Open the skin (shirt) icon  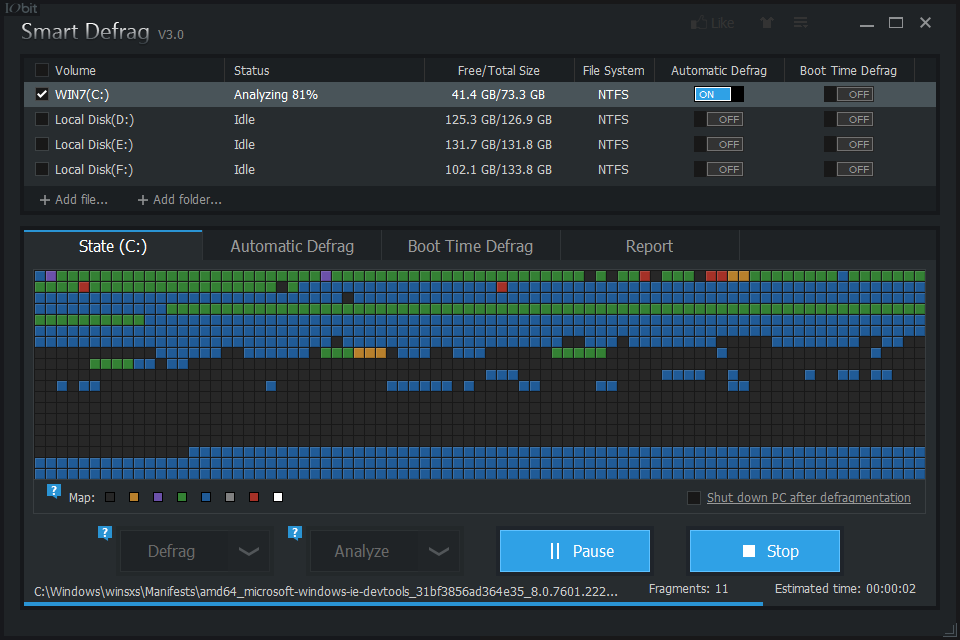tap(767, 23)
